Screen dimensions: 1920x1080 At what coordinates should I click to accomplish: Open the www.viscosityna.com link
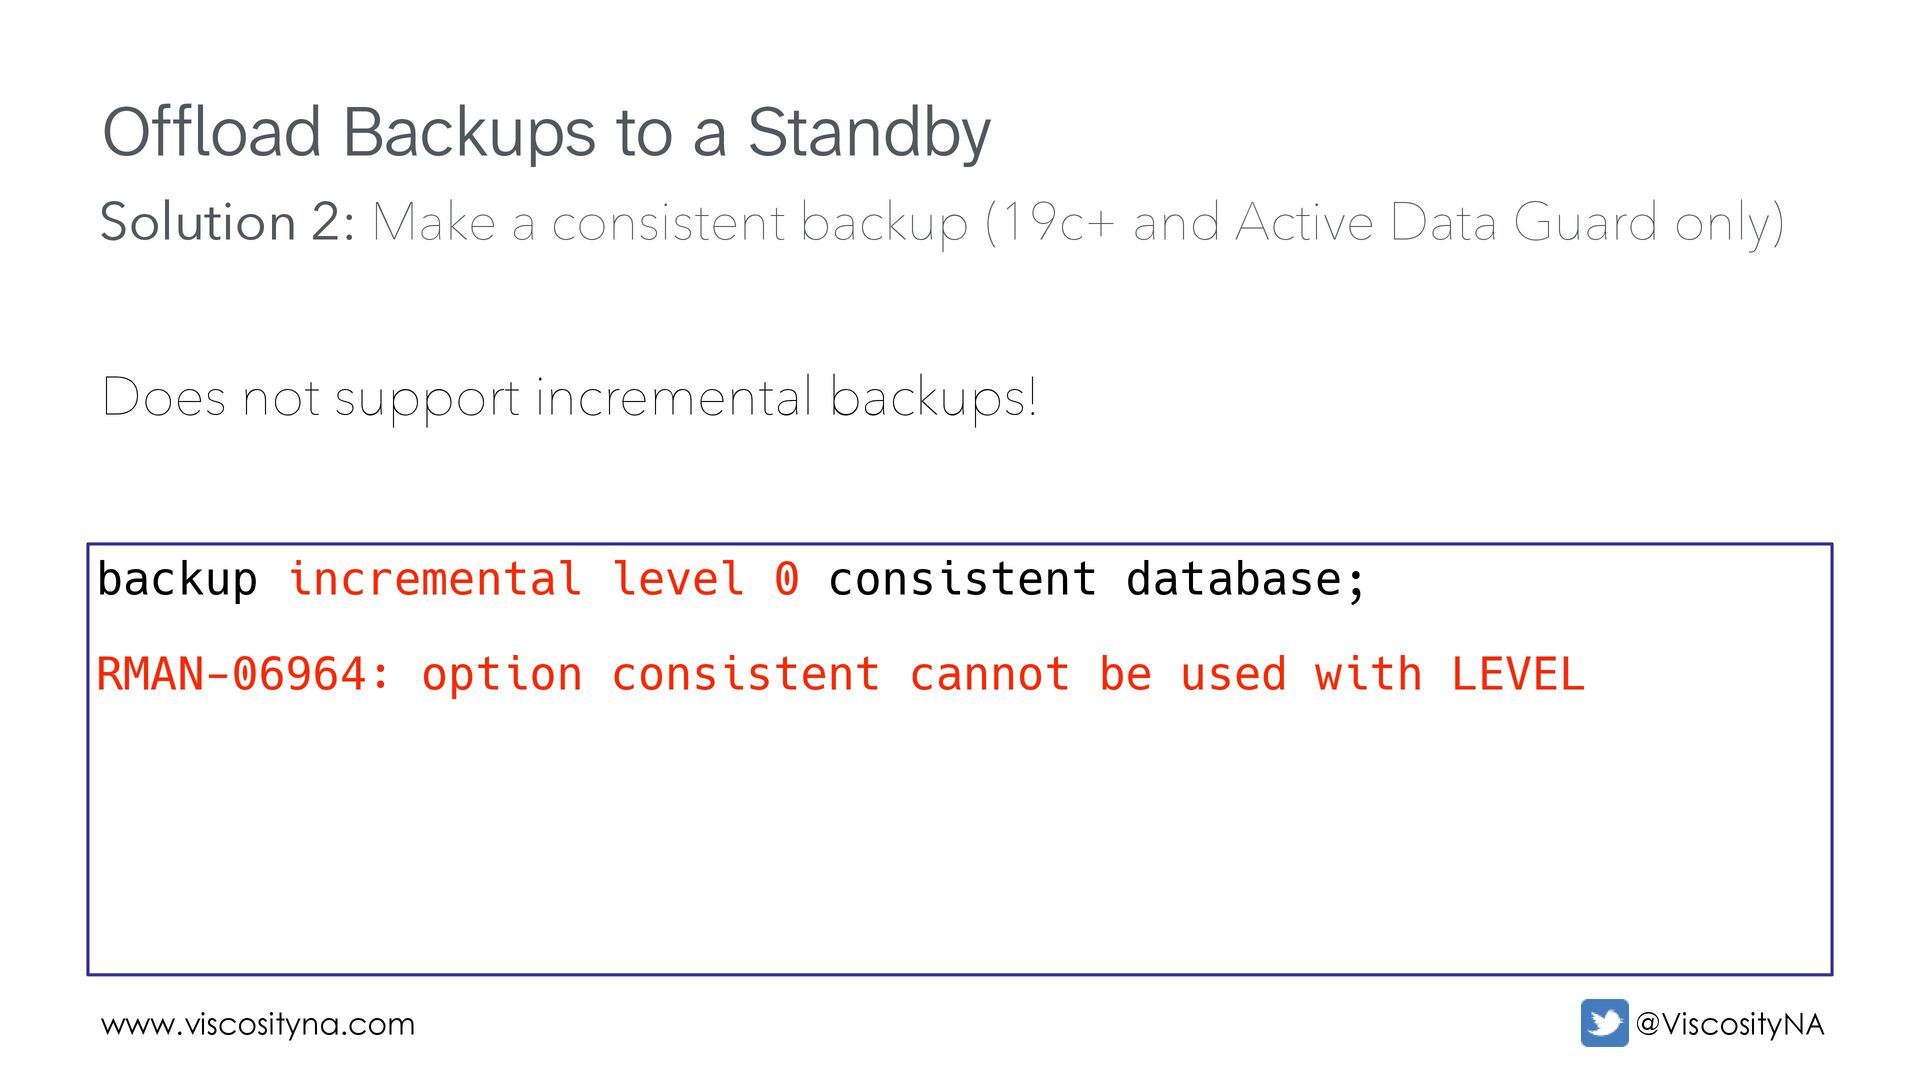click(258, 1025)
